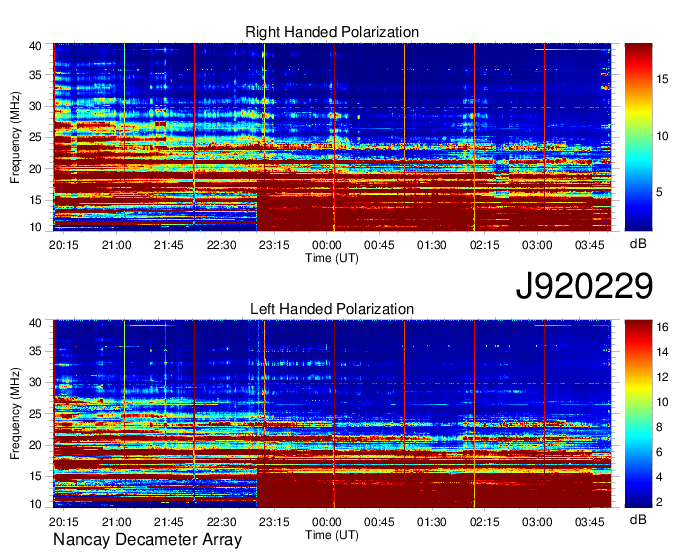680x552 pixels.
Task: Click the 10 MHz tick of Right Handed plot
Action: [x=35, y=227]
